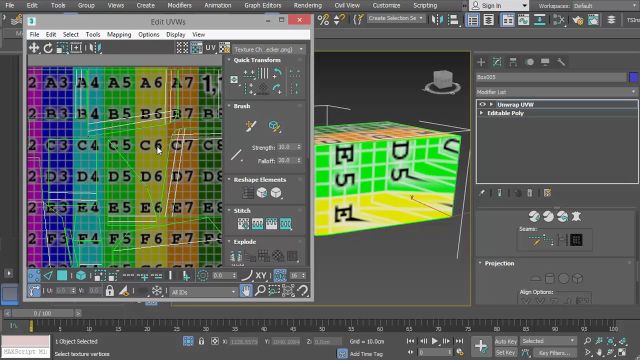Click the Straighten Selection reshape icon
The image size is (640, 360).
click(248, 193)
